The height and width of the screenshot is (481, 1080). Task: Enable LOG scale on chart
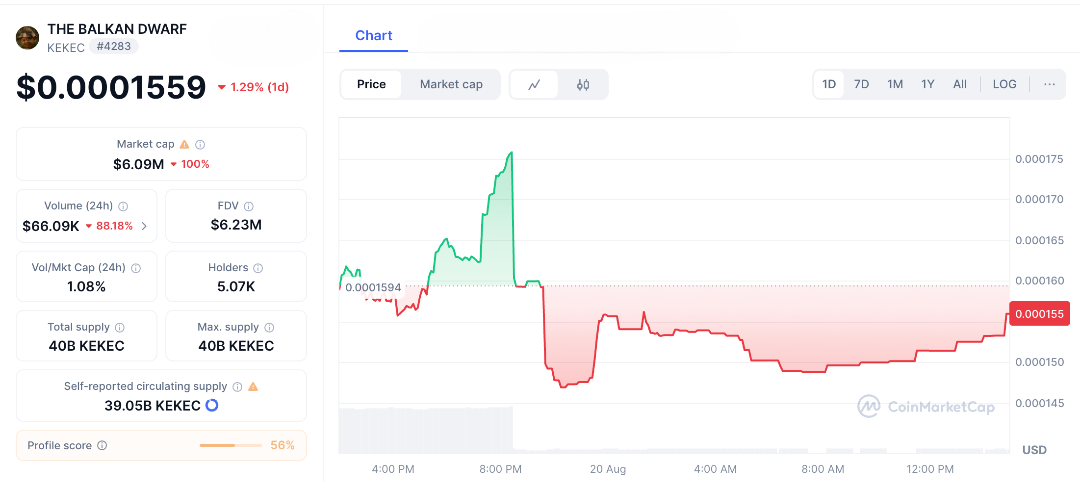[1004, 84]
